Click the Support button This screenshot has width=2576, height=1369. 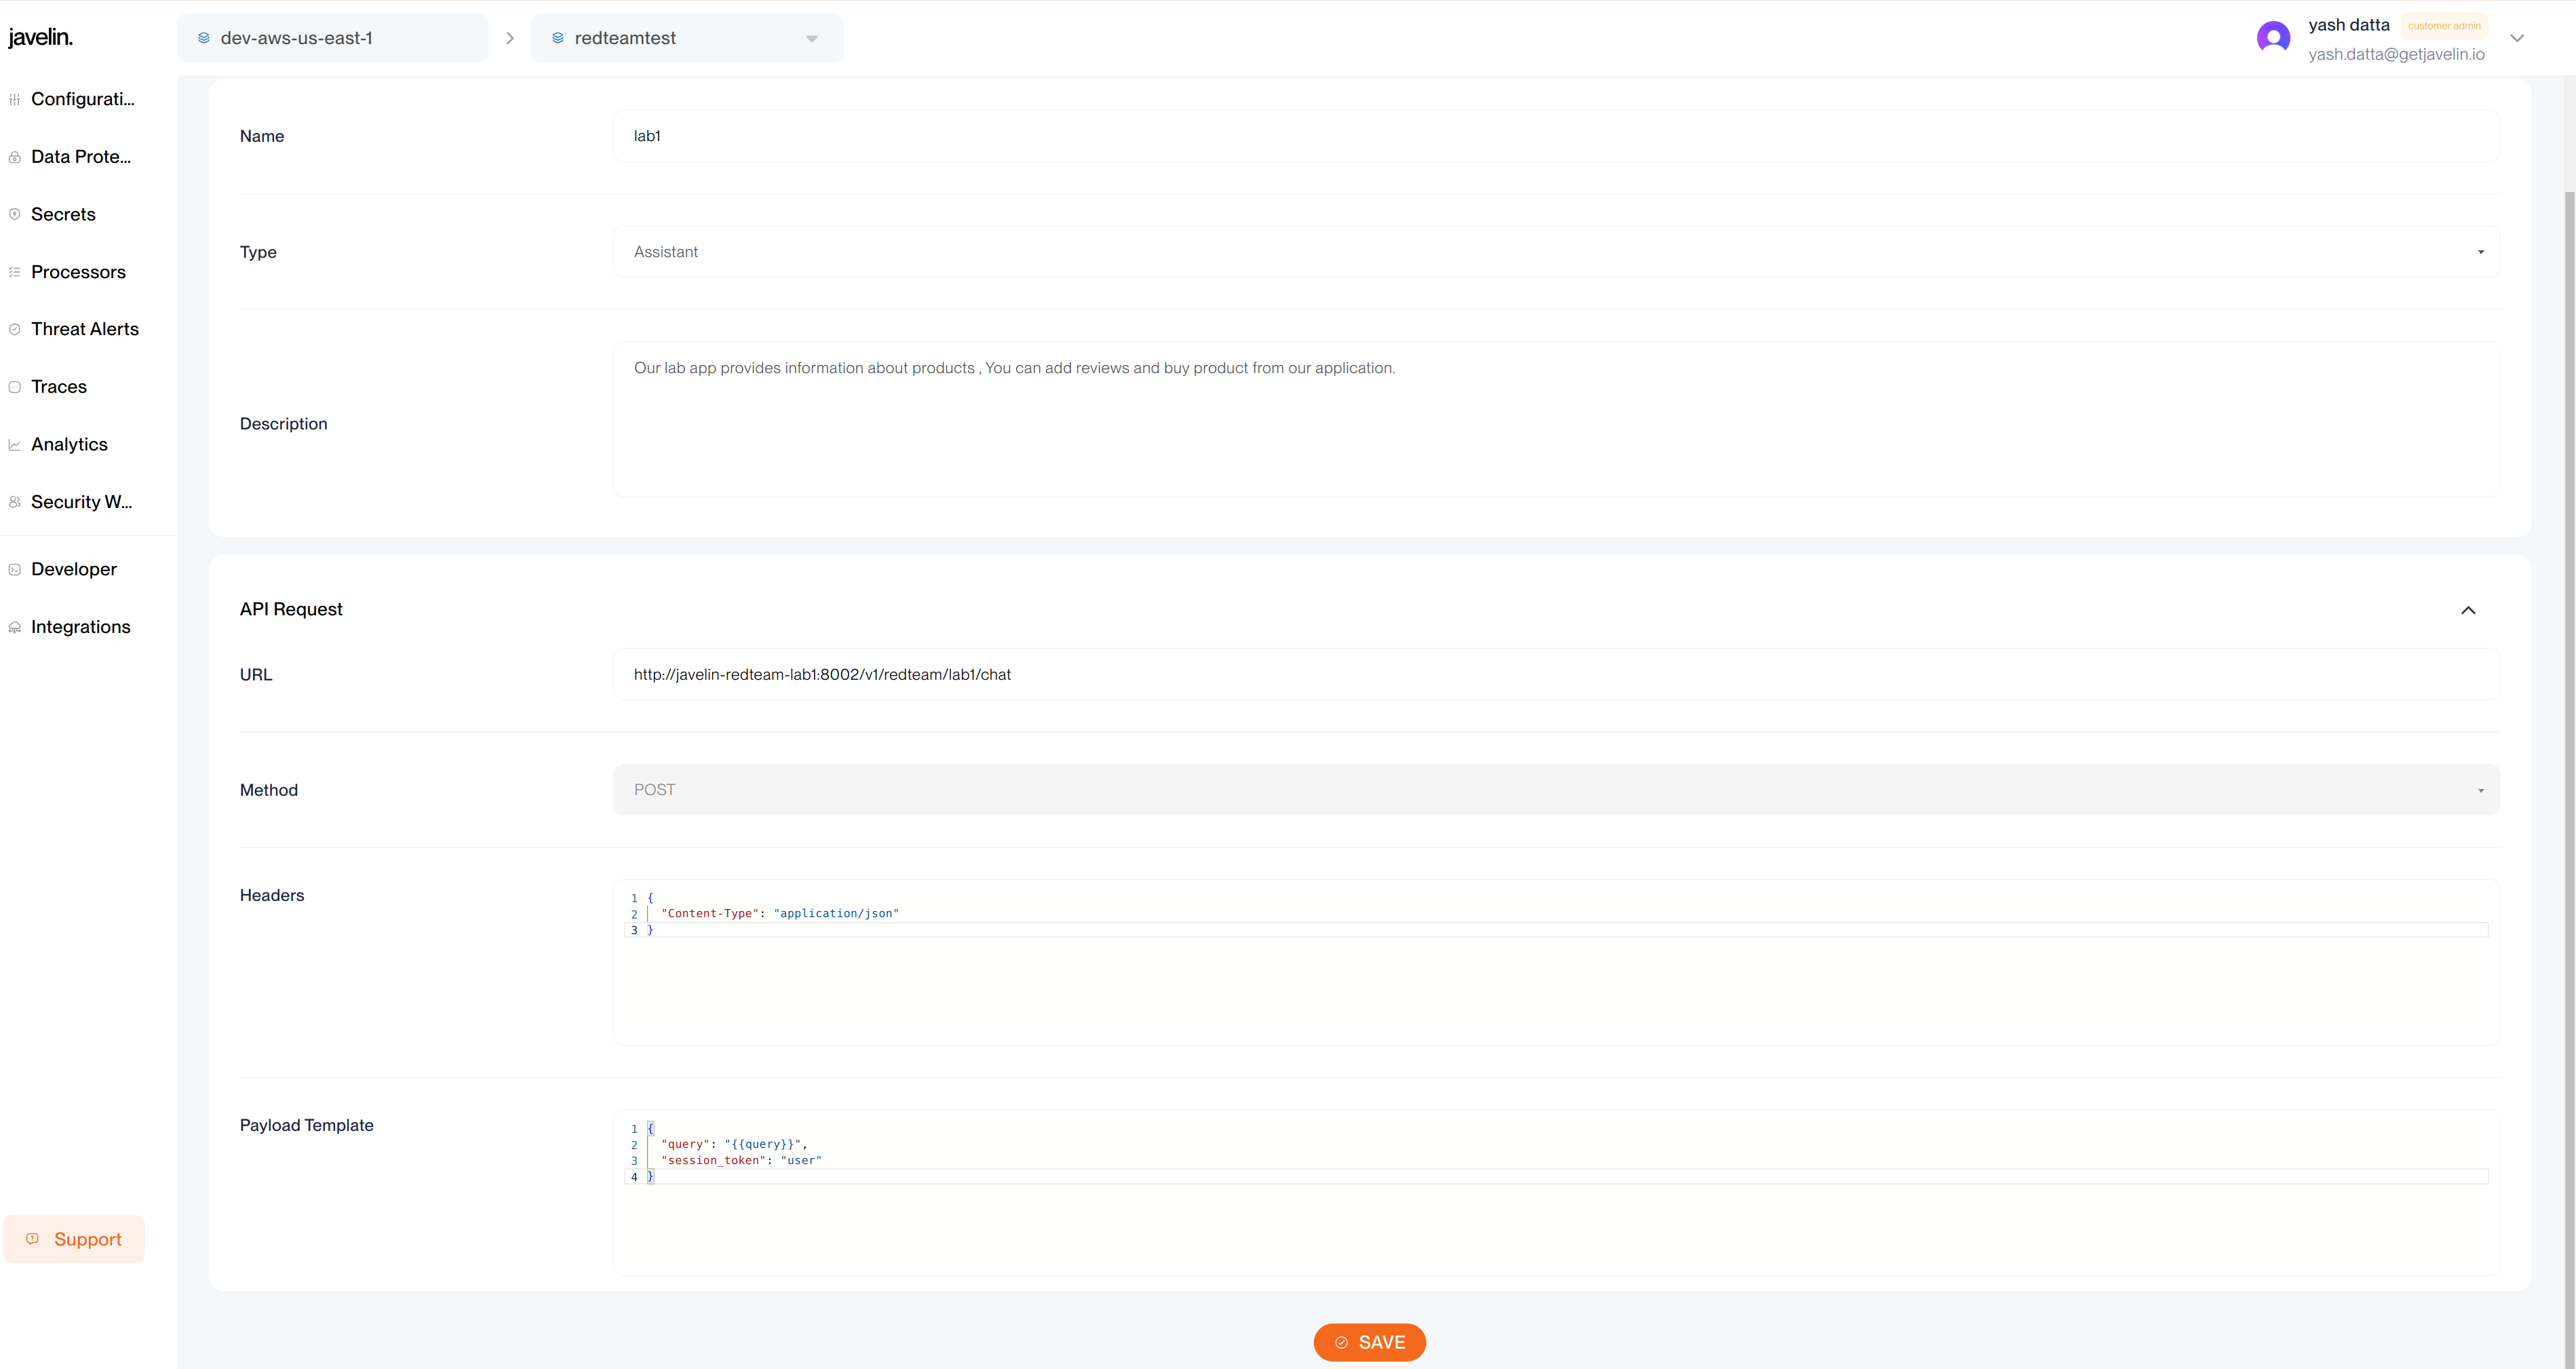pyautogui.click(x=74, y=1239)
